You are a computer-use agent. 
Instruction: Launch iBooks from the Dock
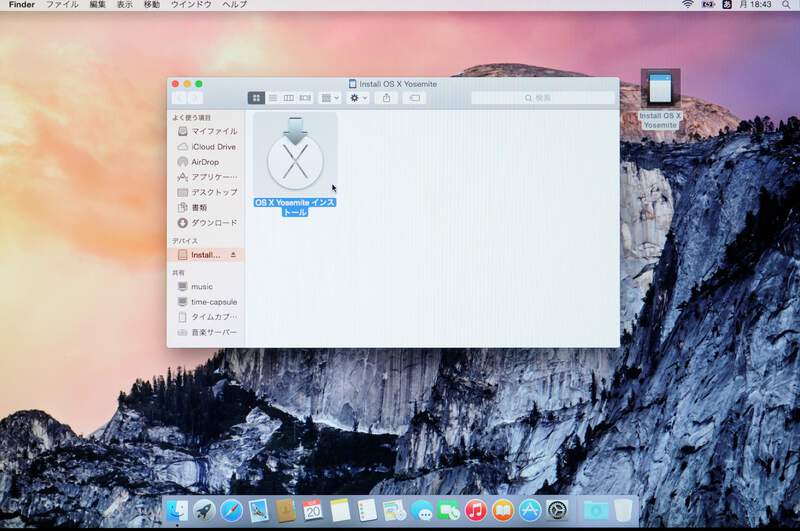pos(503,510)
